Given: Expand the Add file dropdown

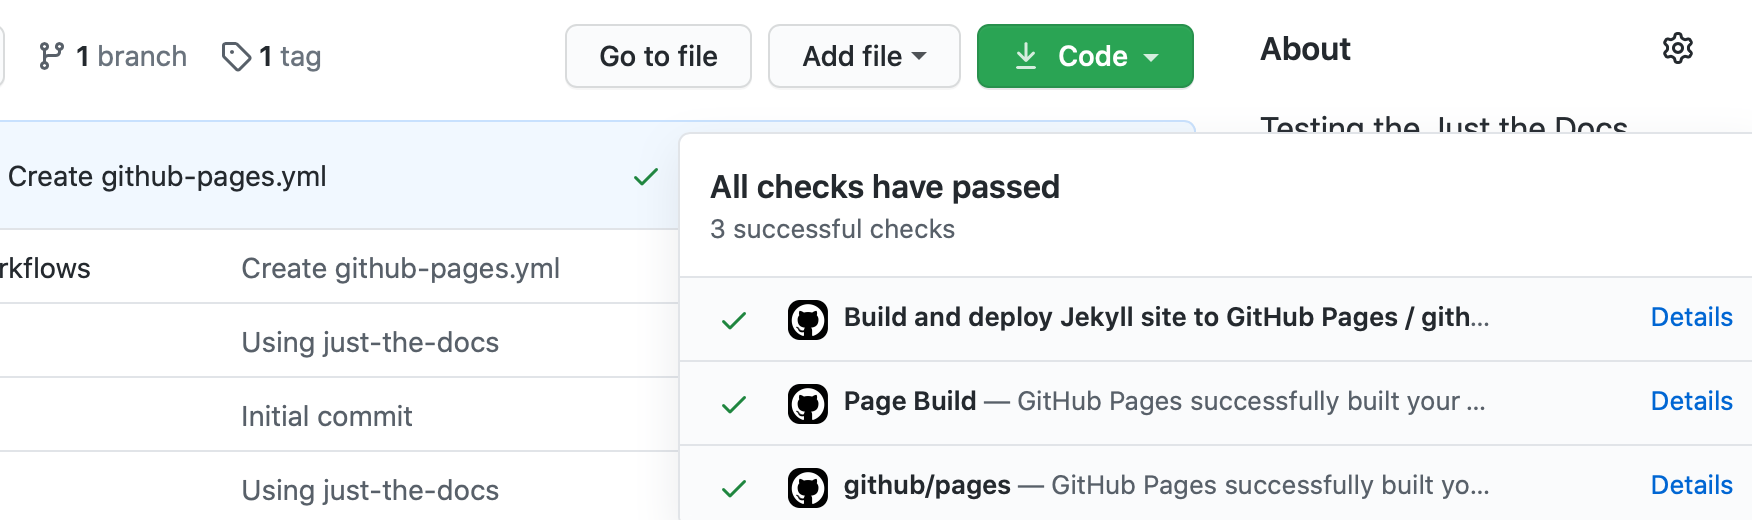Looking at the screenshot, I should coord(864,56).
